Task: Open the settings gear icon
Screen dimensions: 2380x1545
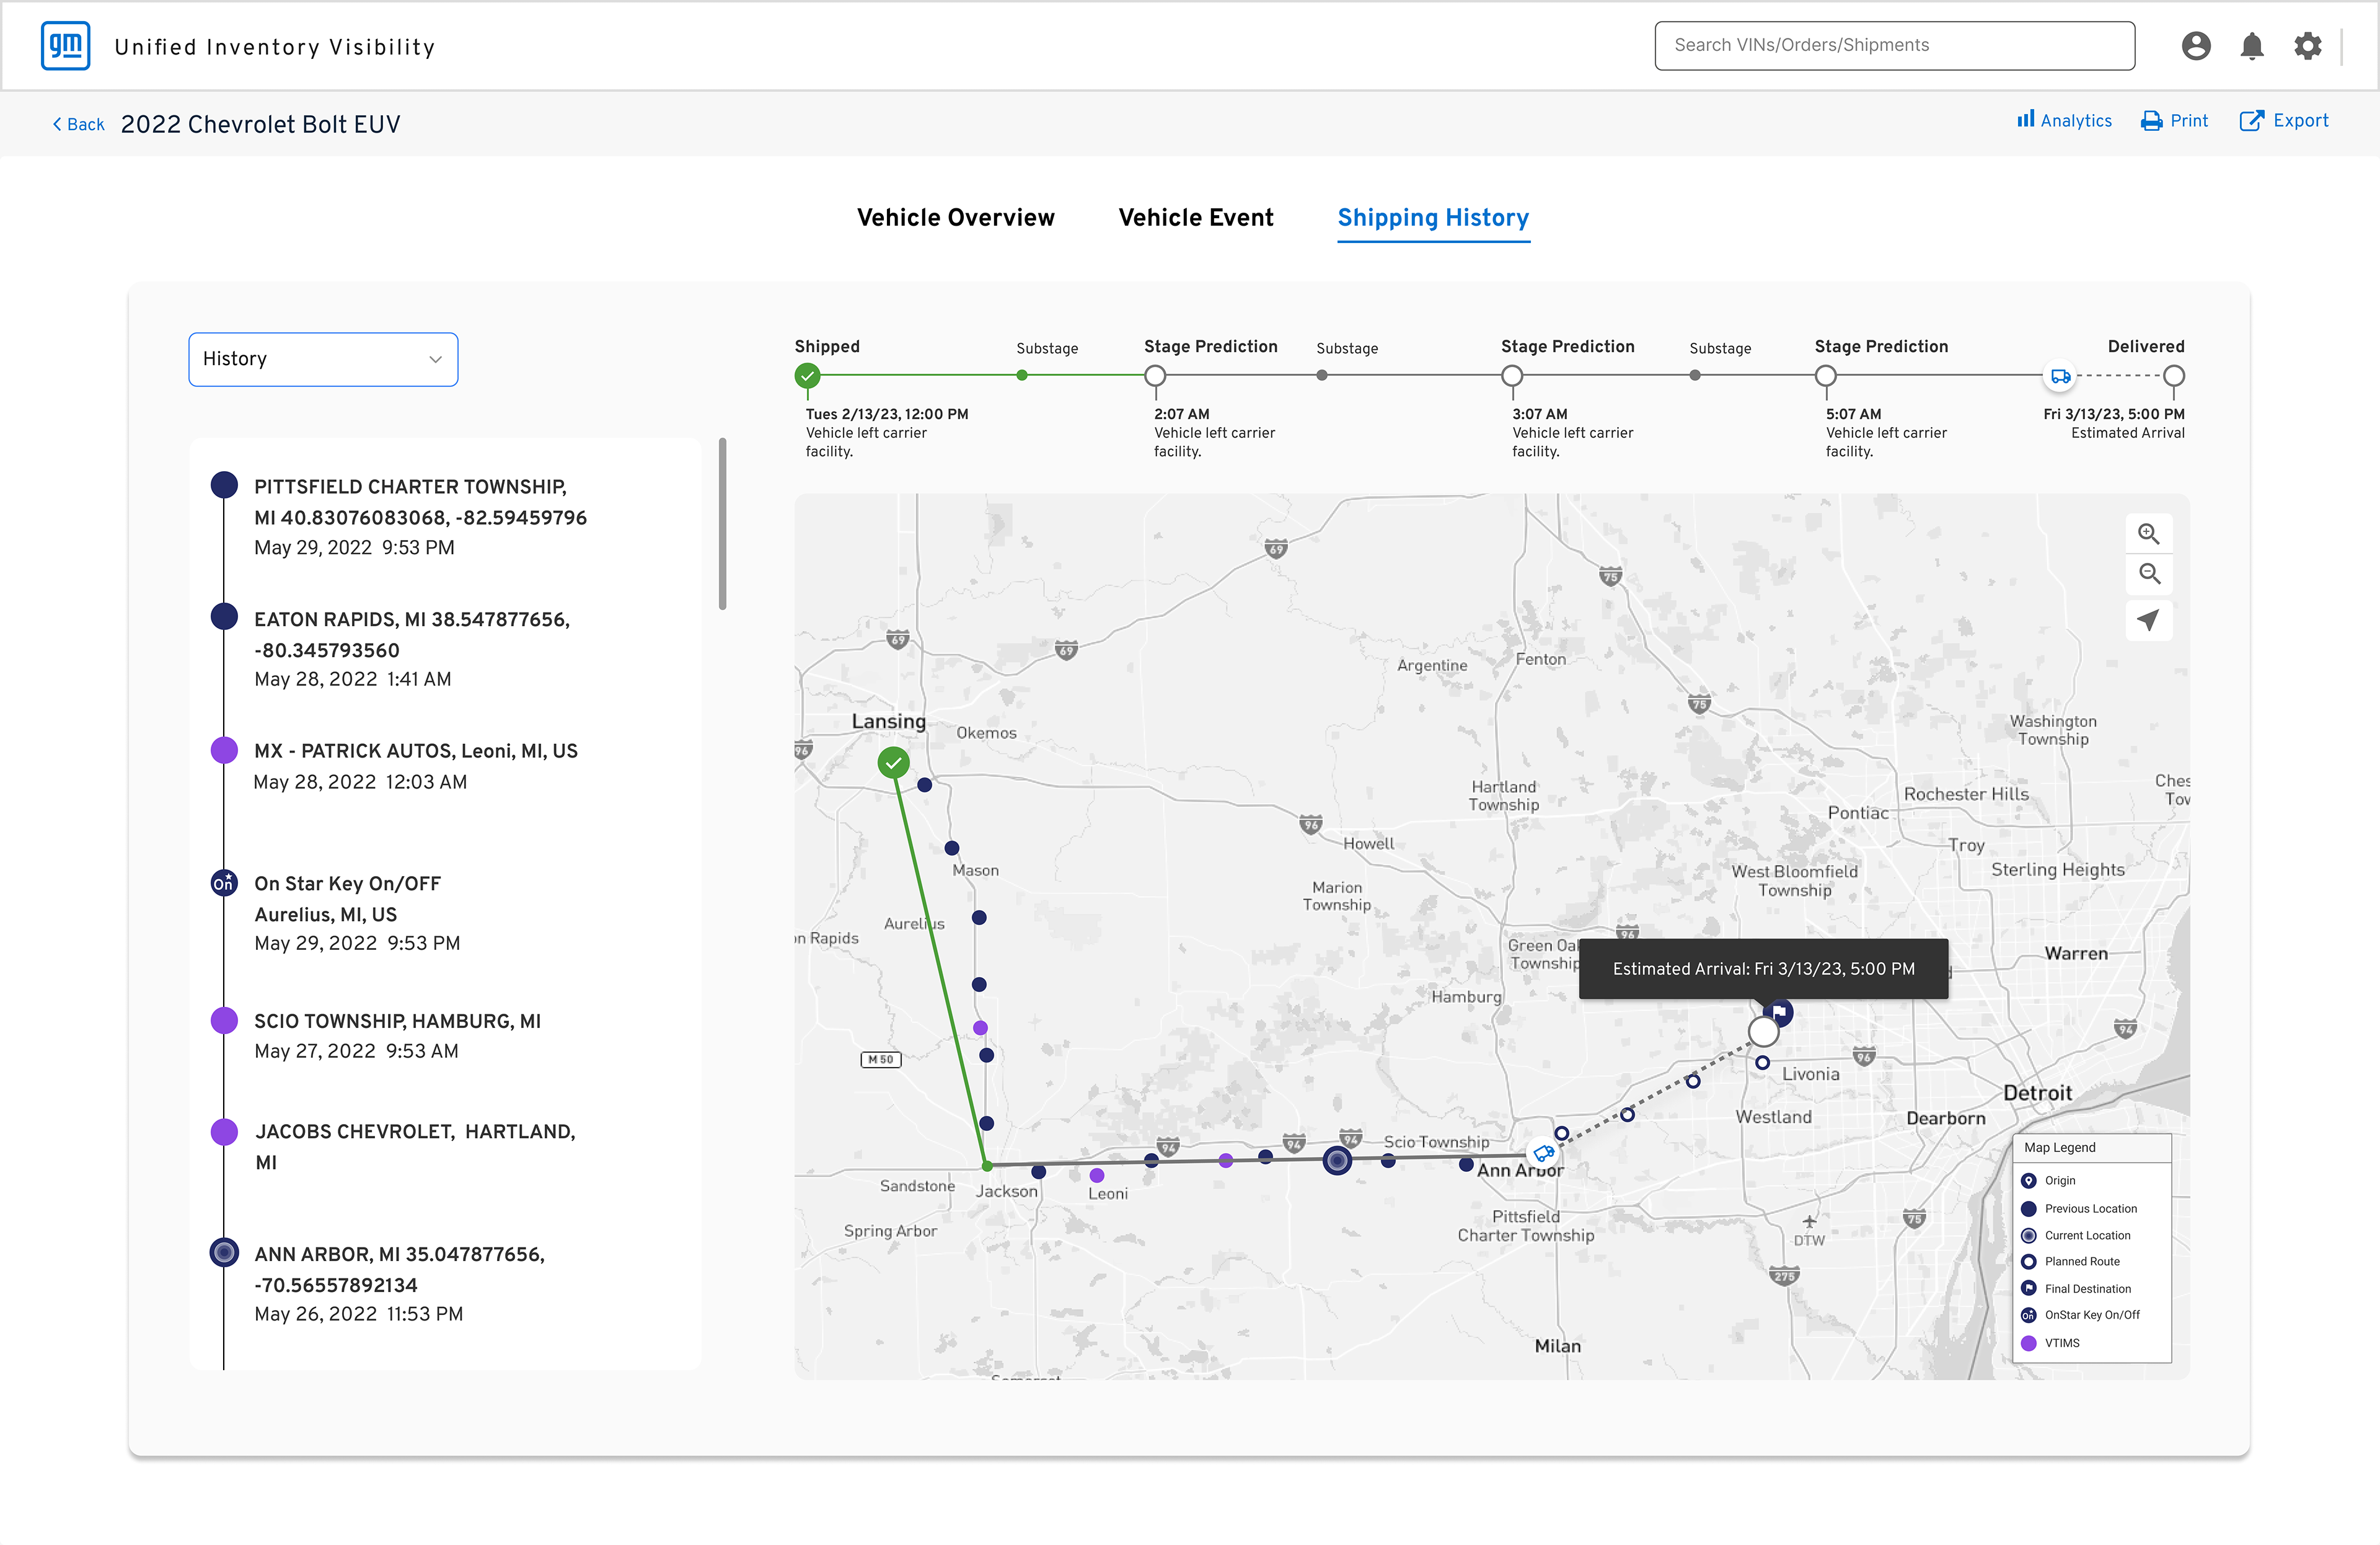Action: coord(2307,46)
